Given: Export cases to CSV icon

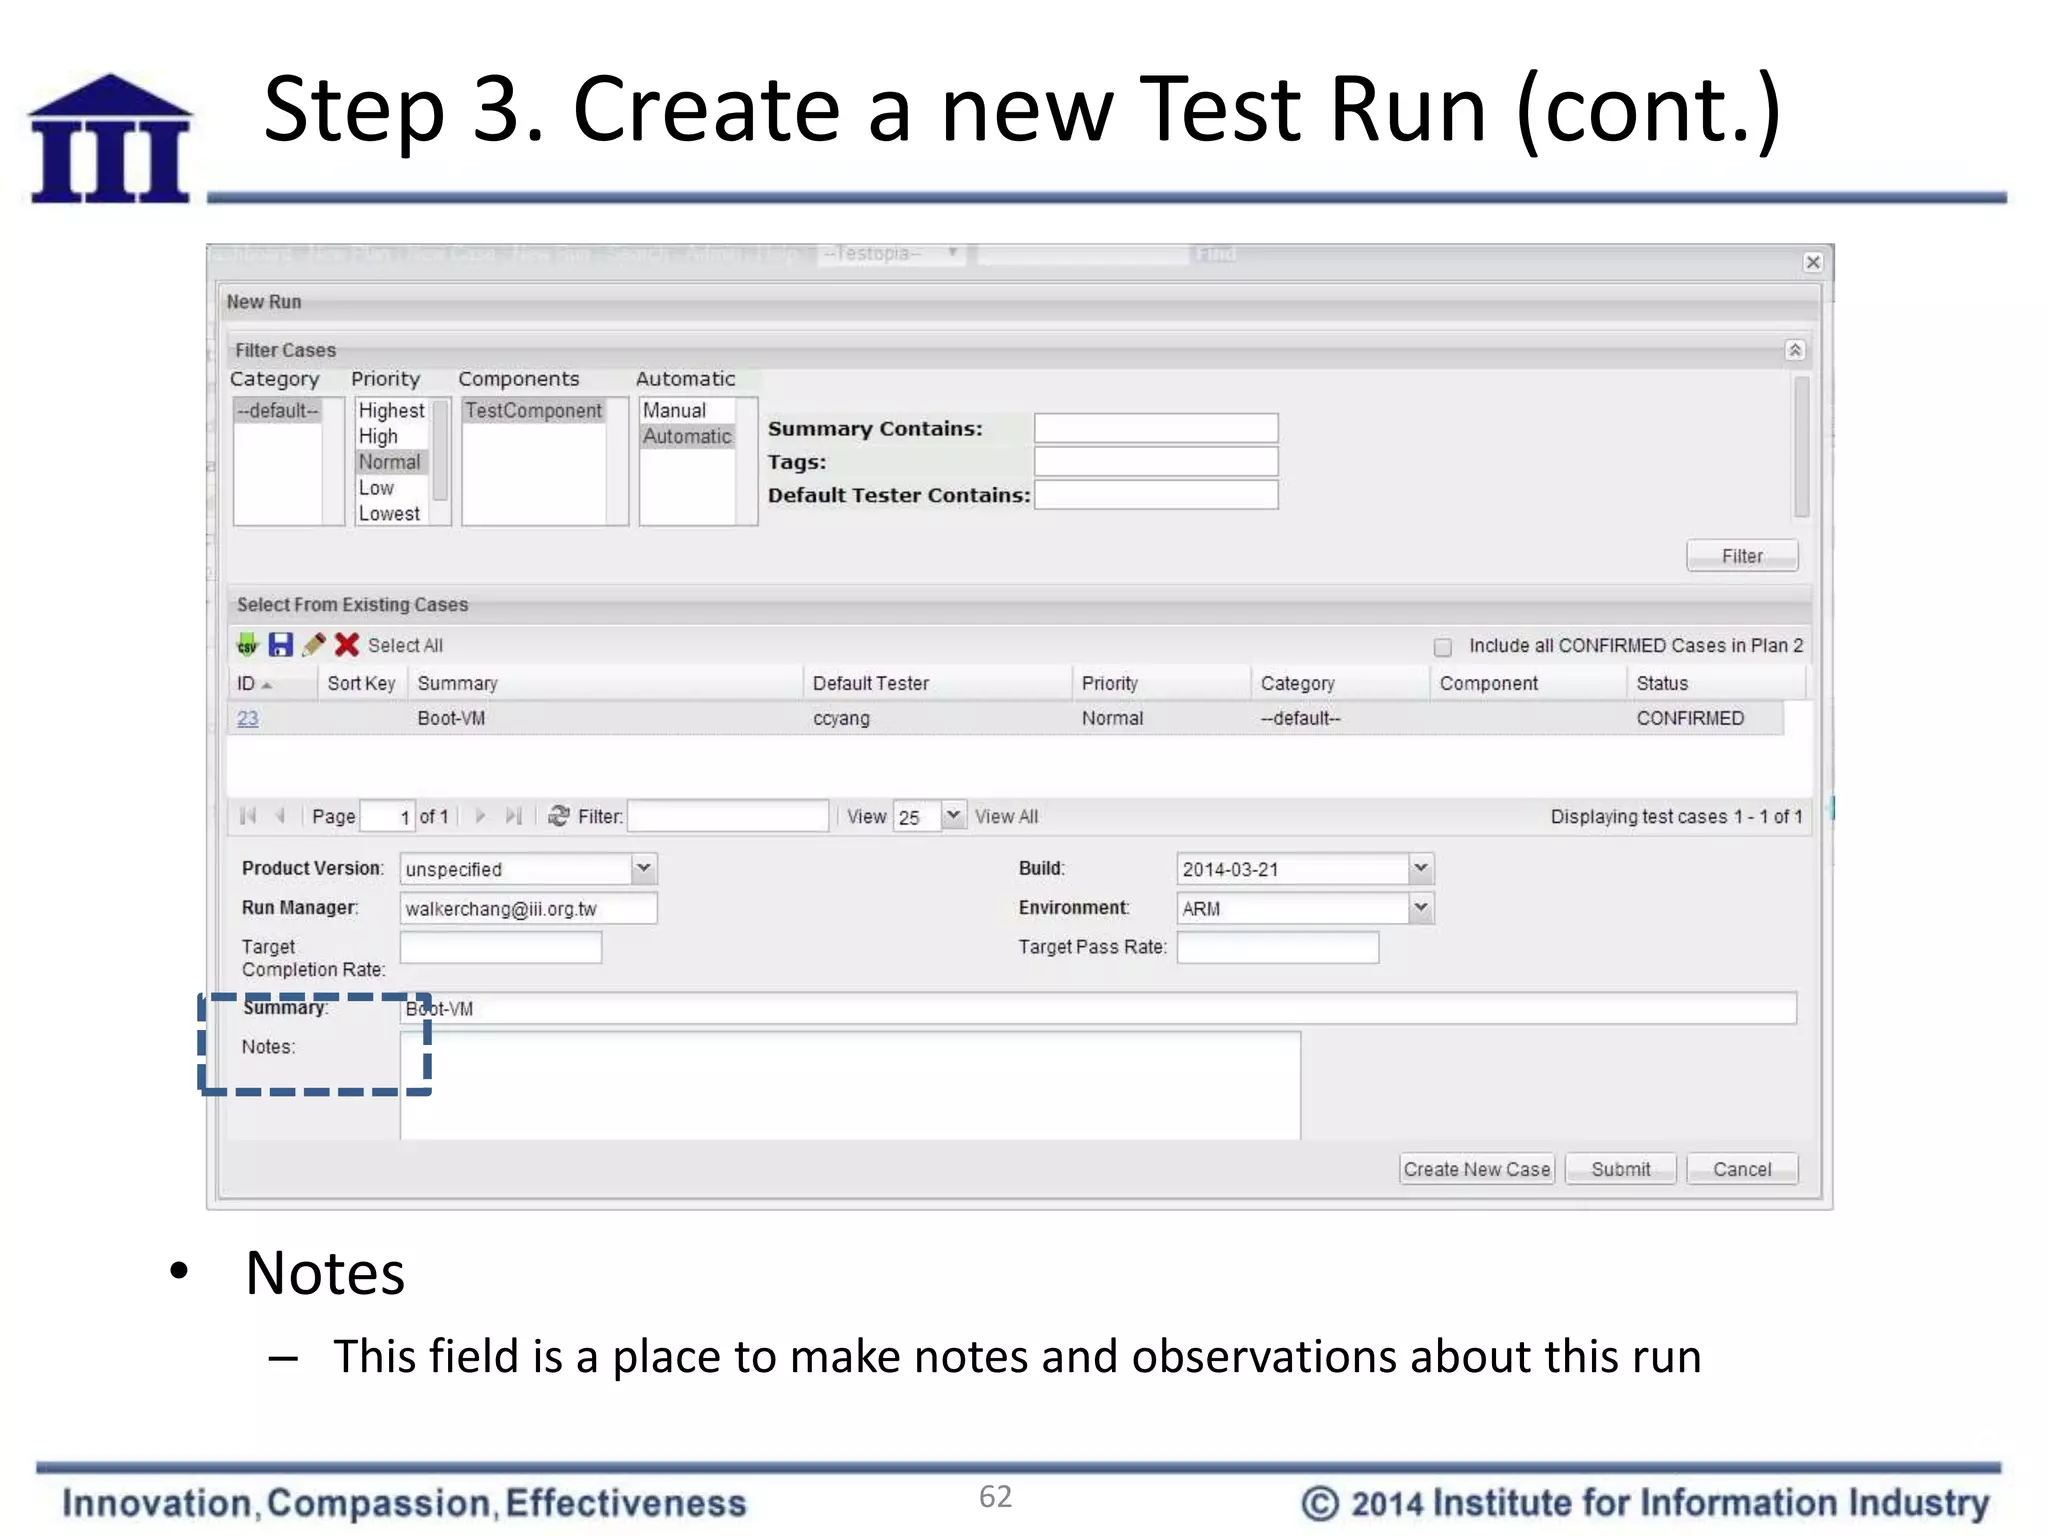Looking at the screenshot, I should click(x=247, y=645).
